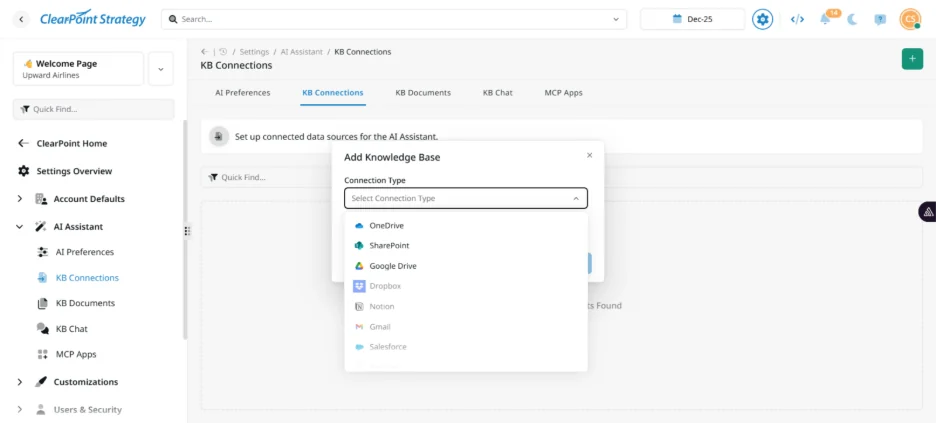Image resolution: width=936 pixels, height=423 pixels.
Task: Expand the dropdown next to Welcome Page
Action: (x=161, y=69)
